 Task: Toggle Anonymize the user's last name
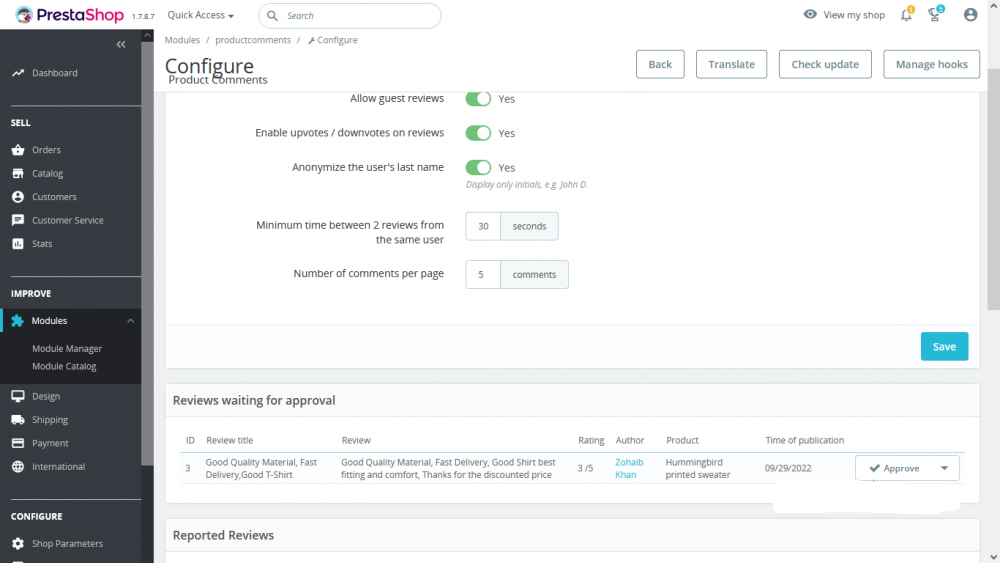point(478,168)
